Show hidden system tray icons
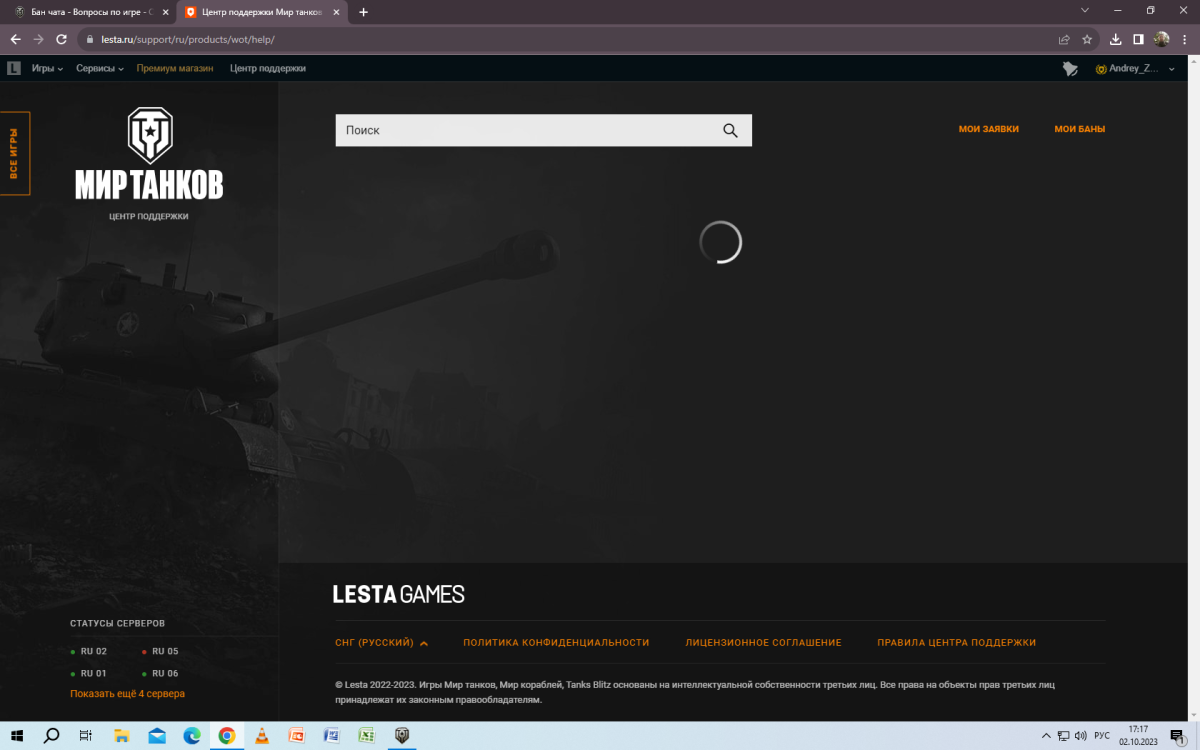1200x750 pixels. pyautogui.click(x=1045, y=736)
